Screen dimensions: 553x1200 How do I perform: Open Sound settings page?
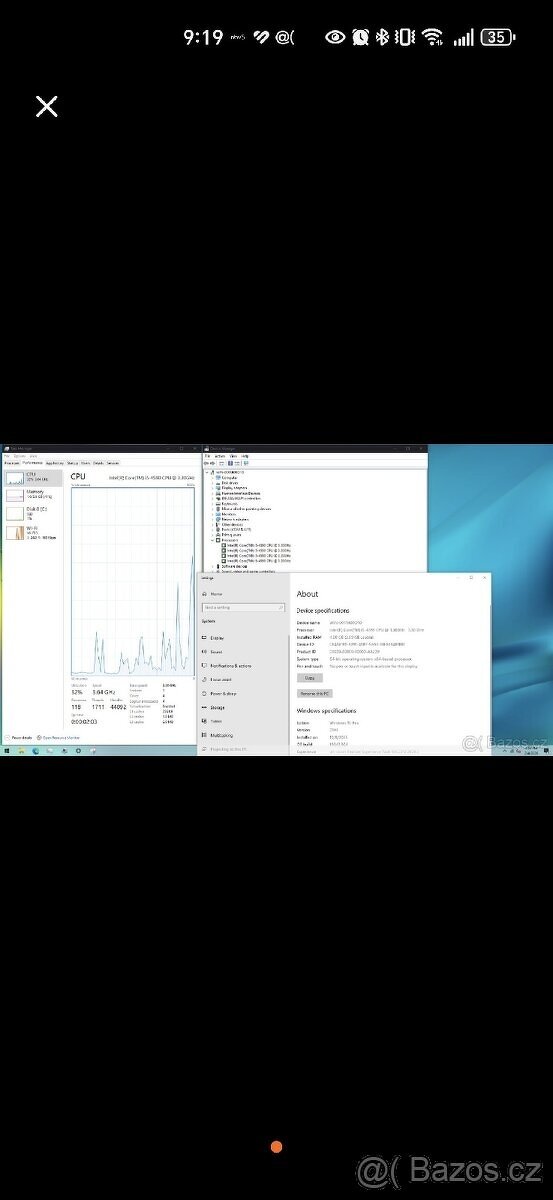click(x=213, y=652)
